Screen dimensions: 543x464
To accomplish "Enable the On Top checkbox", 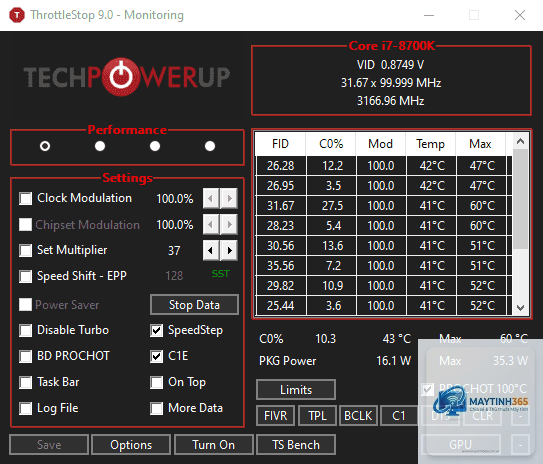I will coord(157,383).
